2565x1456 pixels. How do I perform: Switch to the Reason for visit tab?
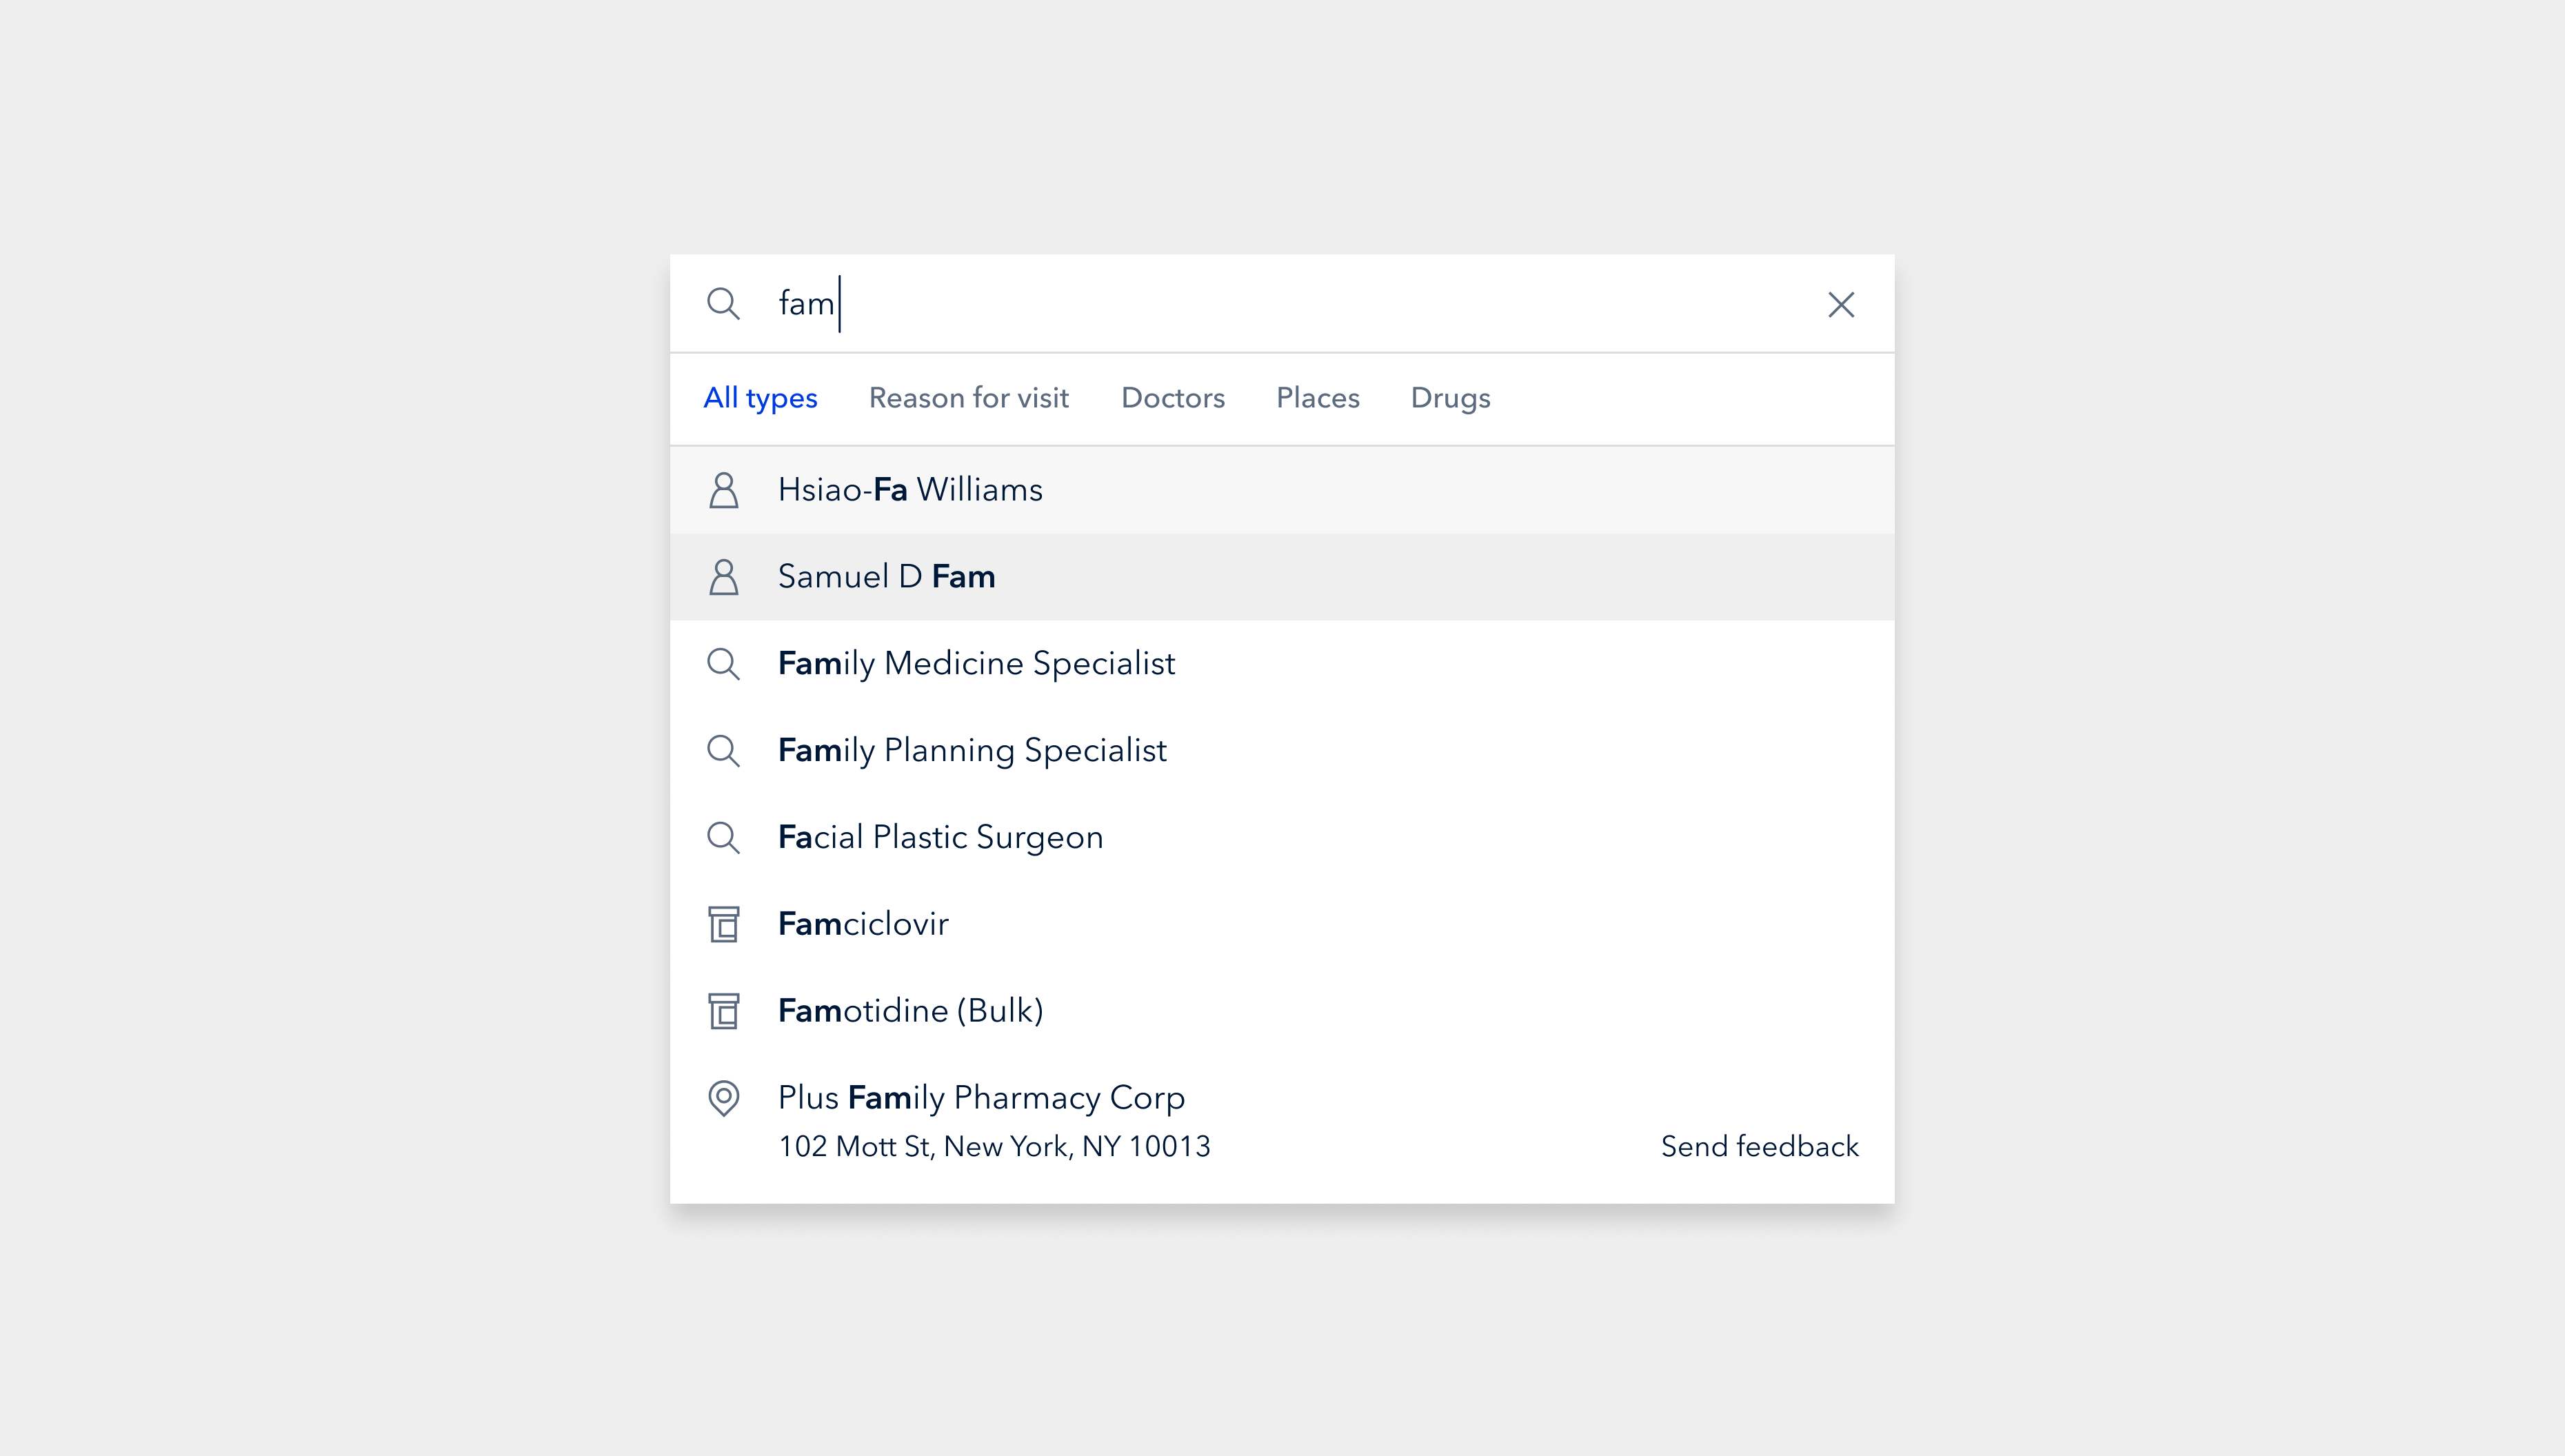[968, 398]
